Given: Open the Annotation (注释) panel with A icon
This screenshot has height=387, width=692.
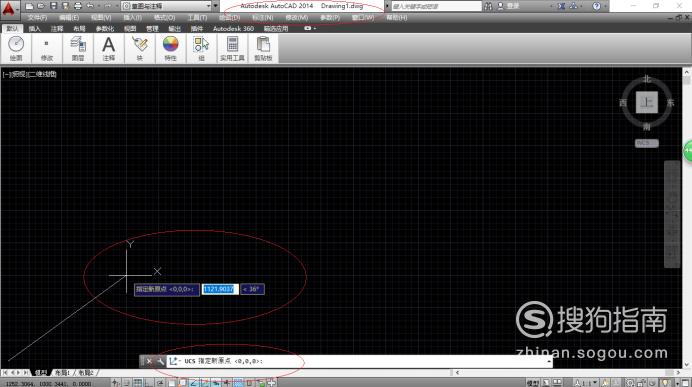Looking at the screenshot, I should coord(109,49).
